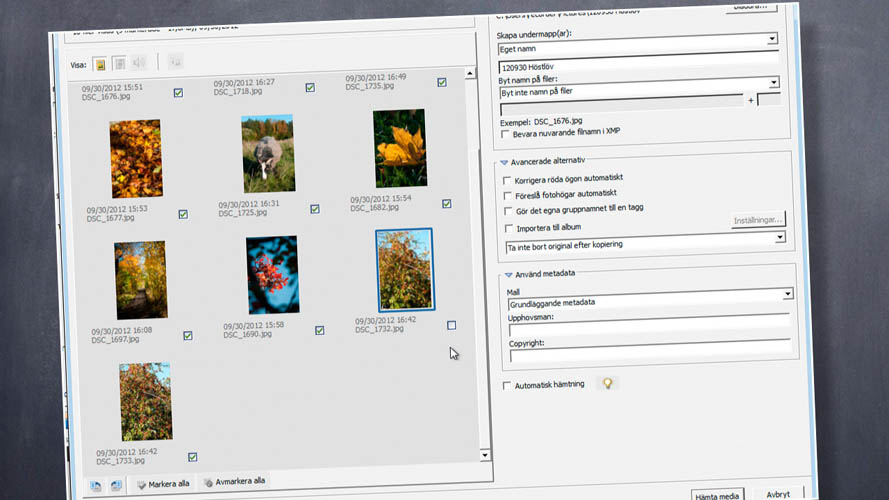Viewport: 889px width, 500px height.
Task: Open the Skapa undermapp(ar) dropdown
Action: (x=772, y=39)
